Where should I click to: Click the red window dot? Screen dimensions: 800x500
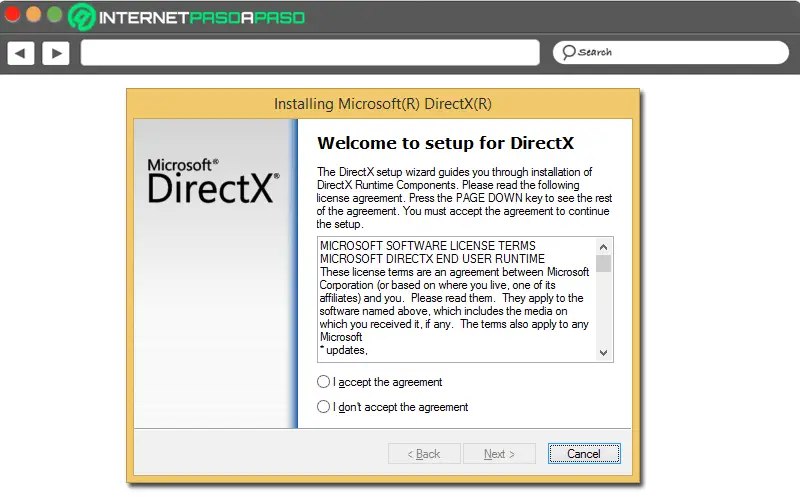point(12,14)
